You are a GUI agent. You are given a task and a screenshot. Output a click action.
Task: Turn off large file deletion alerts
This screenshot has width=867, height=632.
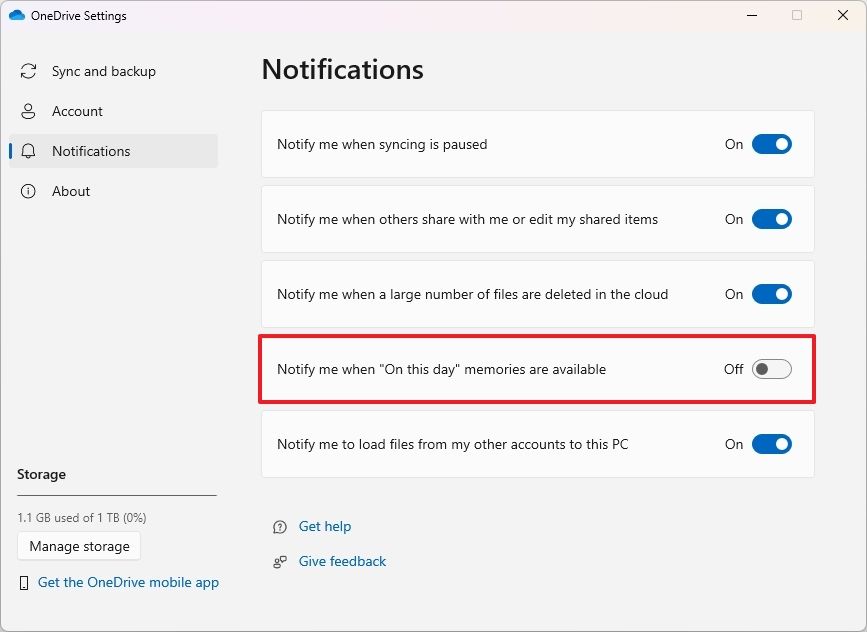pos(771,294)
